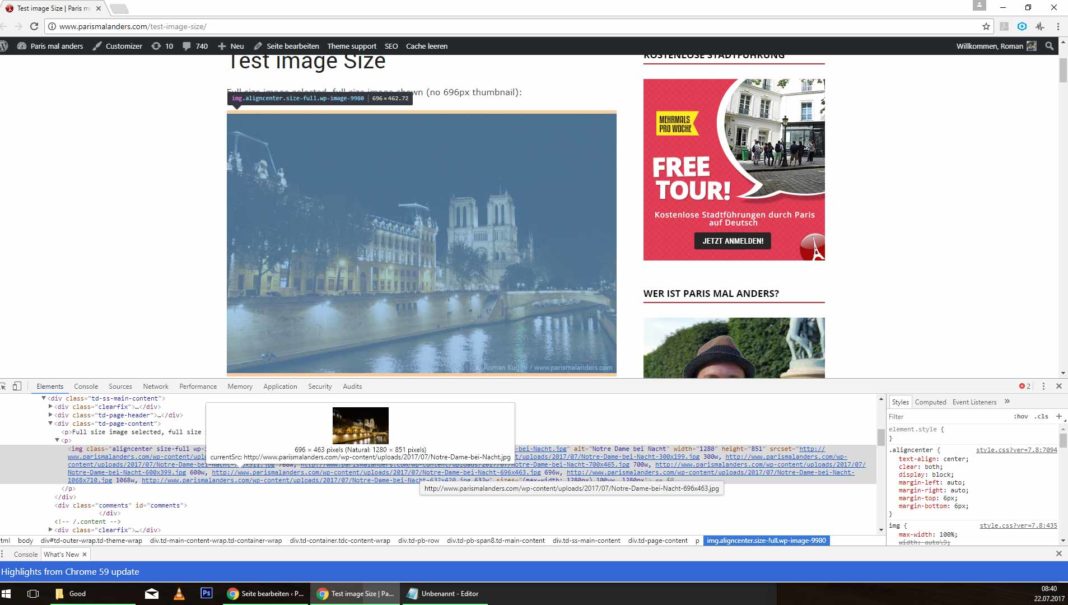Click Seite bearbeiten in the admin bar
The width and height of the screenshot is (1068, 605).
pyautogui.click(x=286, y=46)
